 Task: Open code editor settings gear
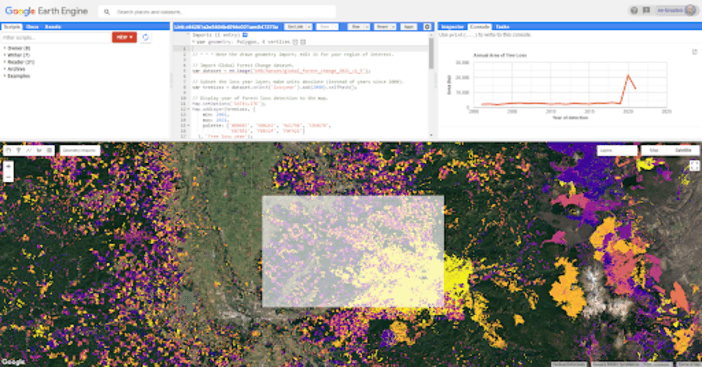pyautogui.click(x=427, y=27)
